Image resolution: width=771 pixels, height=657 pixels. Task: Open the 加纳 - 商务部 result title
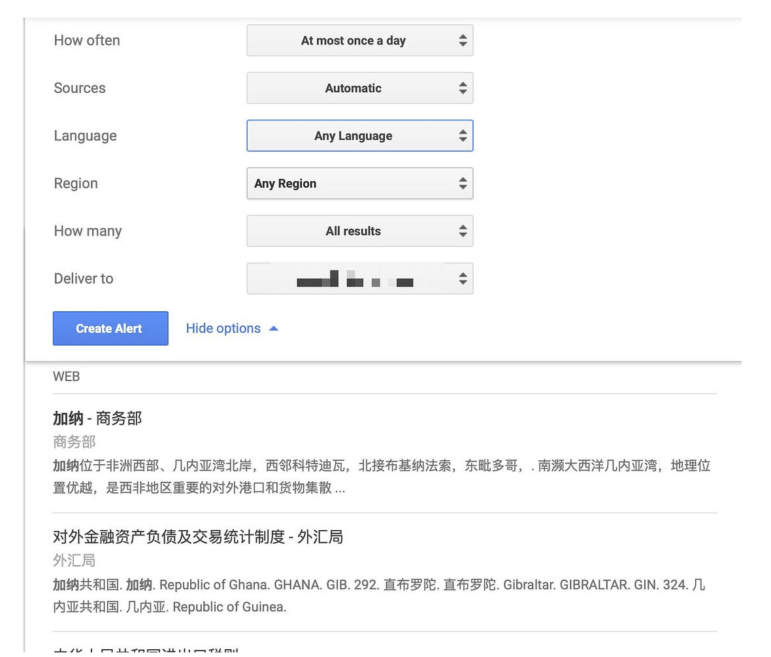pos(97,418)
